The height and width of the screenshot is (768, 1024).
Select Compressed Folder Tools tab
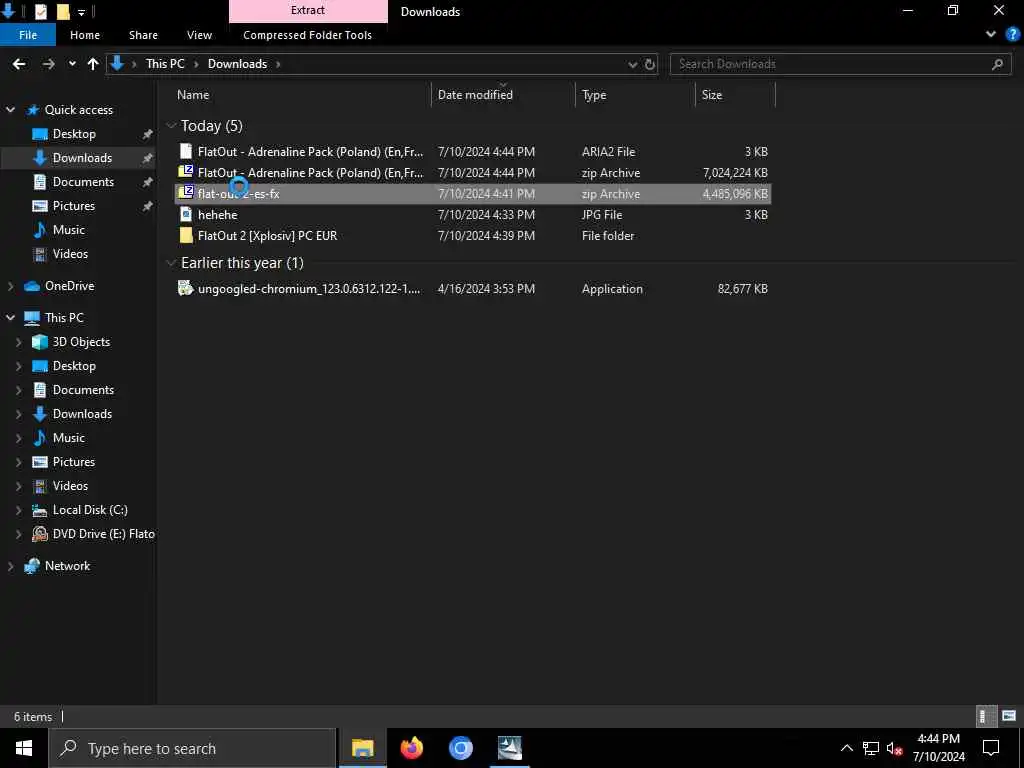[x=308, y=35]
